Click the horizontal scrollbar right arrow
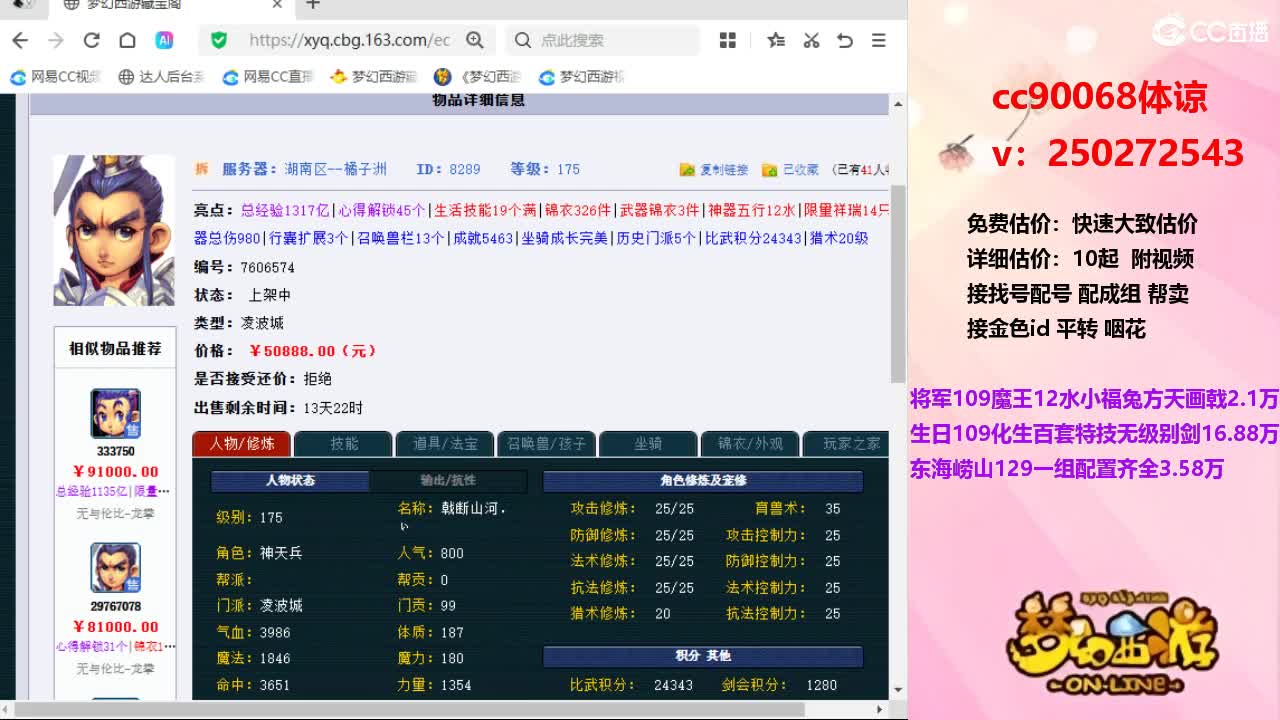This screenshot has width=1280, height=720. 879,709
